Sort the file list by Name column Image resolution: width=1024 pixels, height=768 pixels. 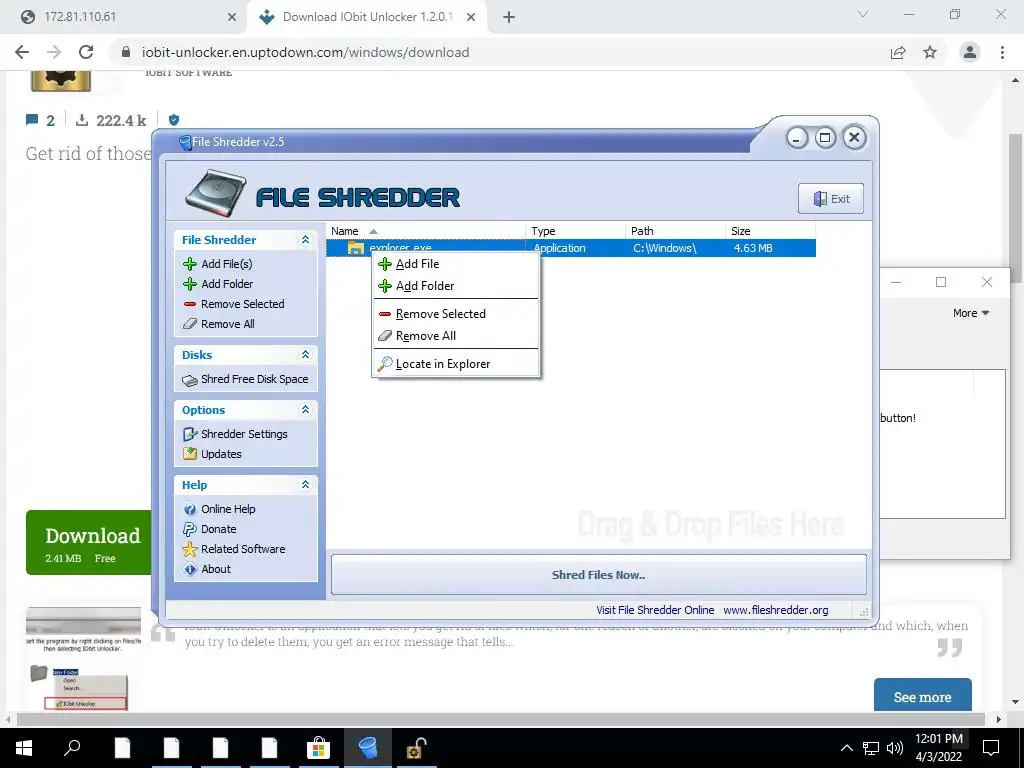(x=426, y=231)
